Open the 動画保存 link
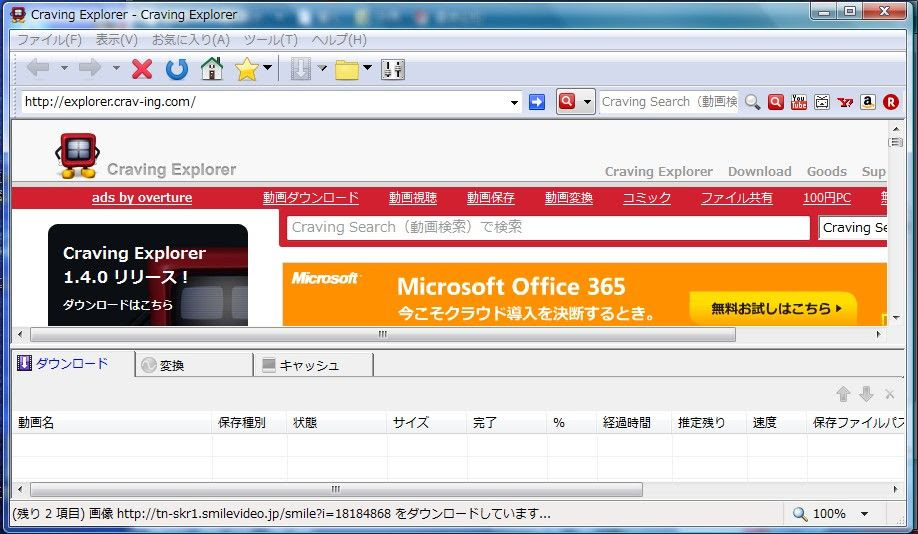Viewport: 918px width, 534px height. [491, 198]
